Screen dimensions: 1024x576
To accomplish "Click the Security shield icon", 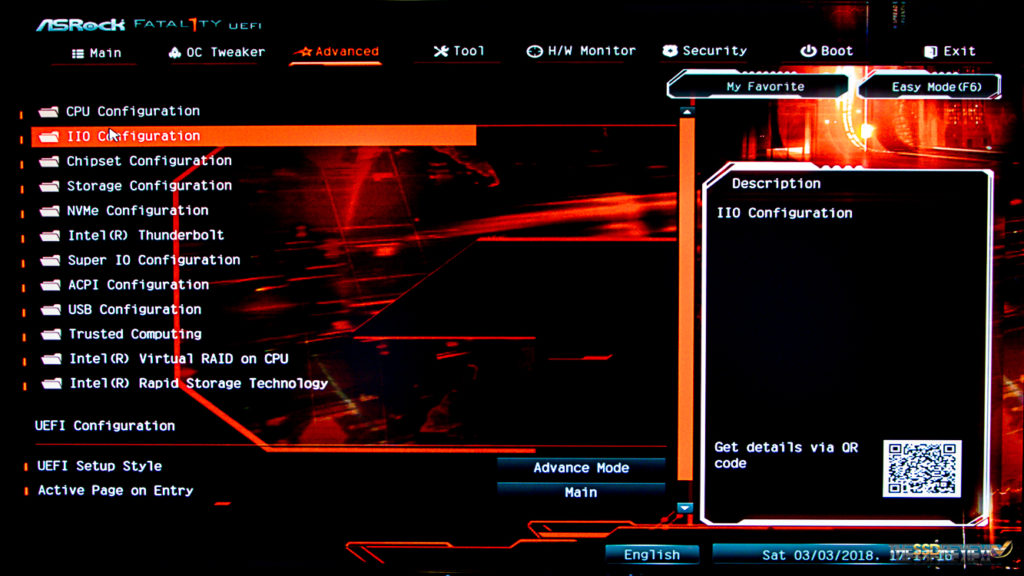I will tap(669, 50).
